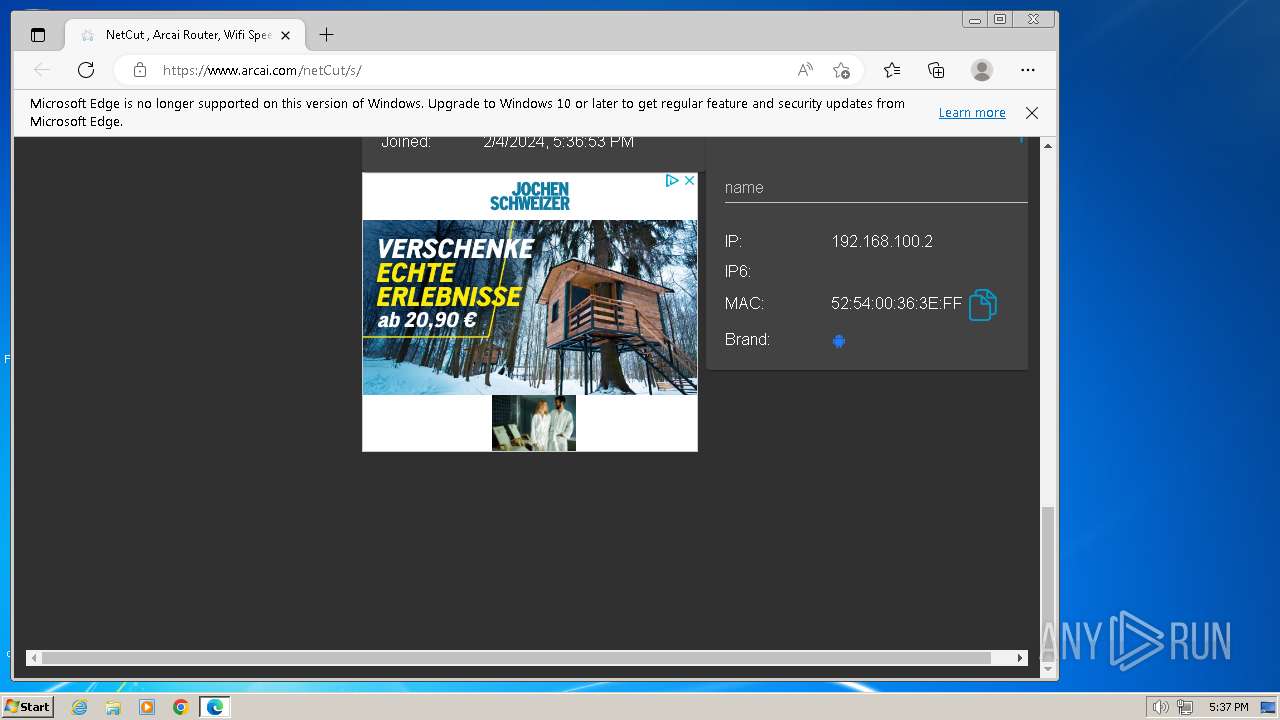
Task: Open the network tray icon
Action: pyautogui.click(x=1185, y=707)
